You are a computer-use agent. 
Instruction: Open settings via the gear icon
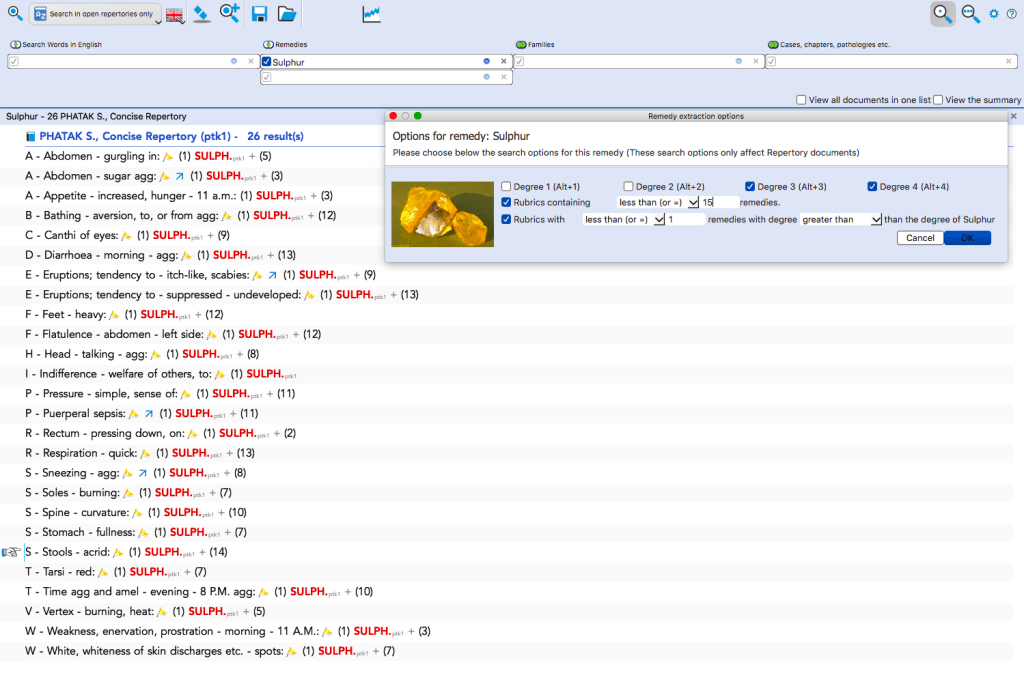click(x=994, y=14)
